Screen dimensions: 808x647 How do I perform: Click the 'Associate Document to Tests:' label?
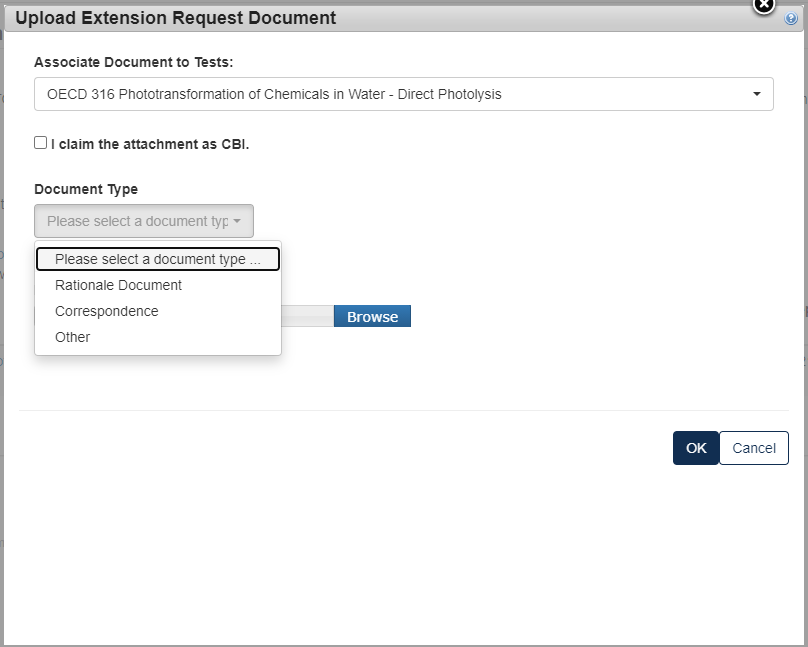133,62
